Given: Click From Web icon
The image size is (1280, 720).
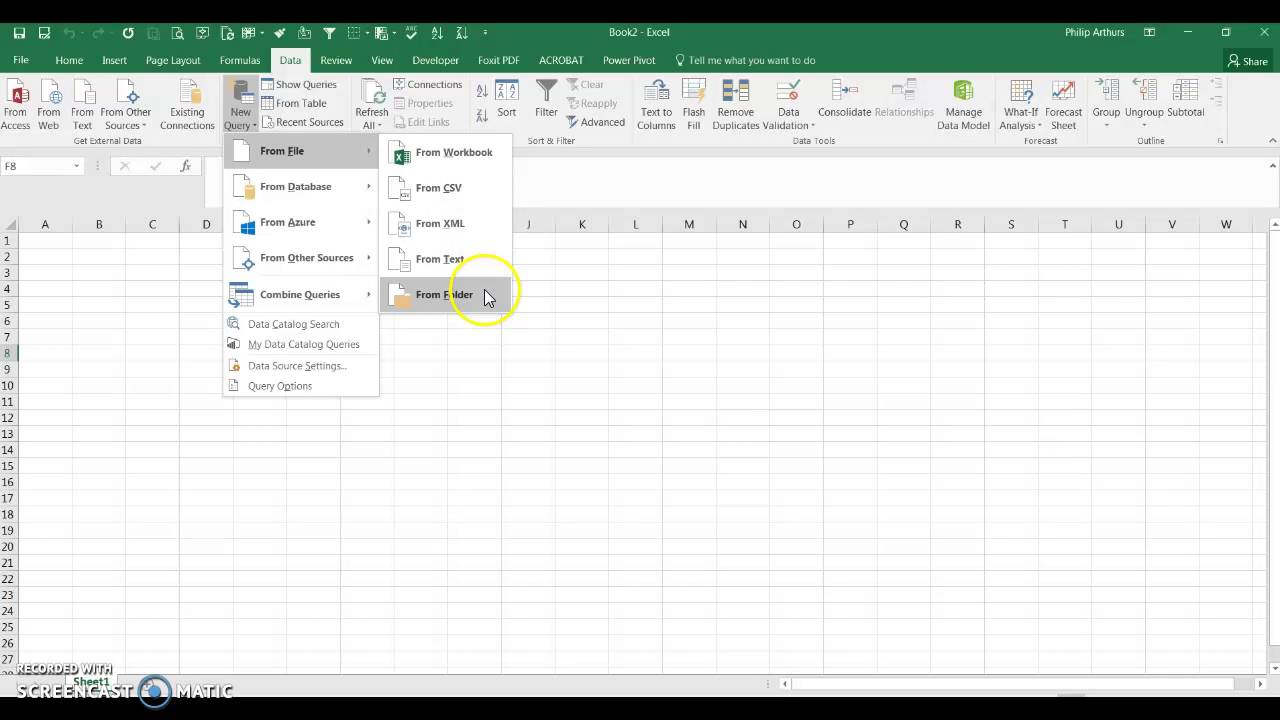Looking at the screenshot, I should [49, 105].
